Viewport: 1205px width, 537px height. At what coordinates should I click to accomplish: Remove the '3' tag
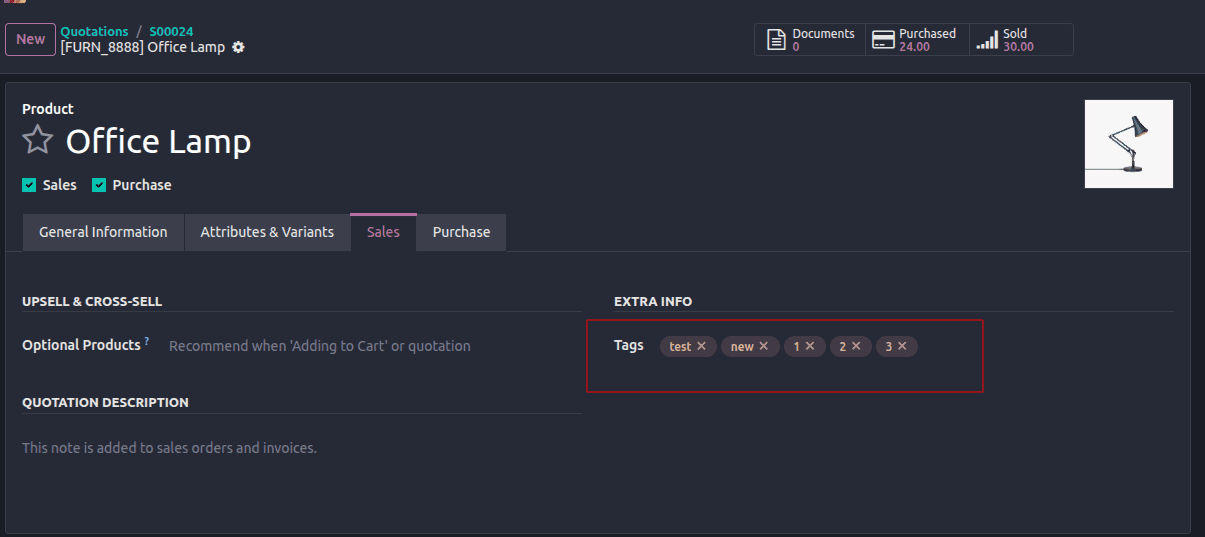click(x=902, y=346)
